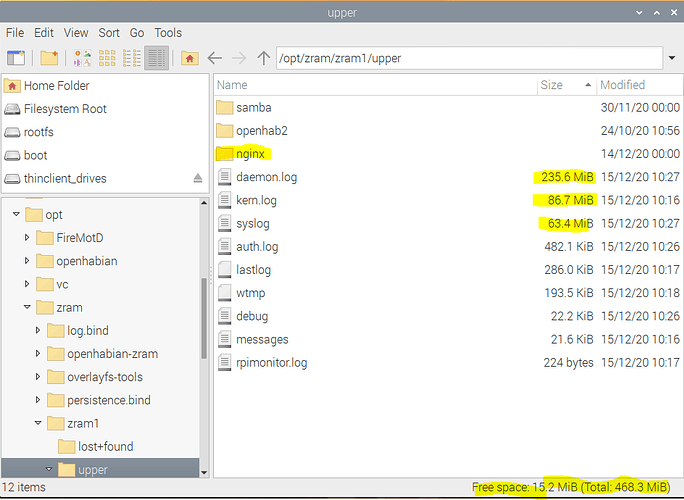Open the Edit menu

(44, 33)
